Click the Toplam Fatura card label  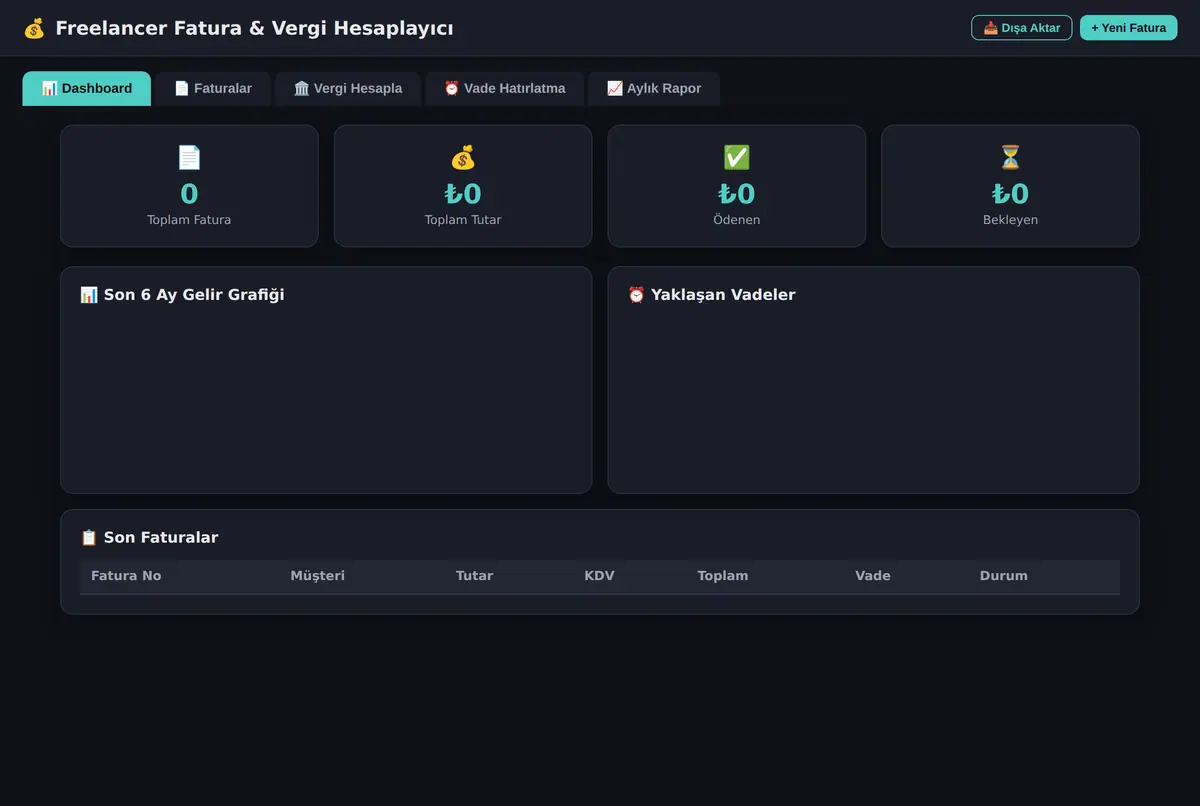tap(189, 220)
